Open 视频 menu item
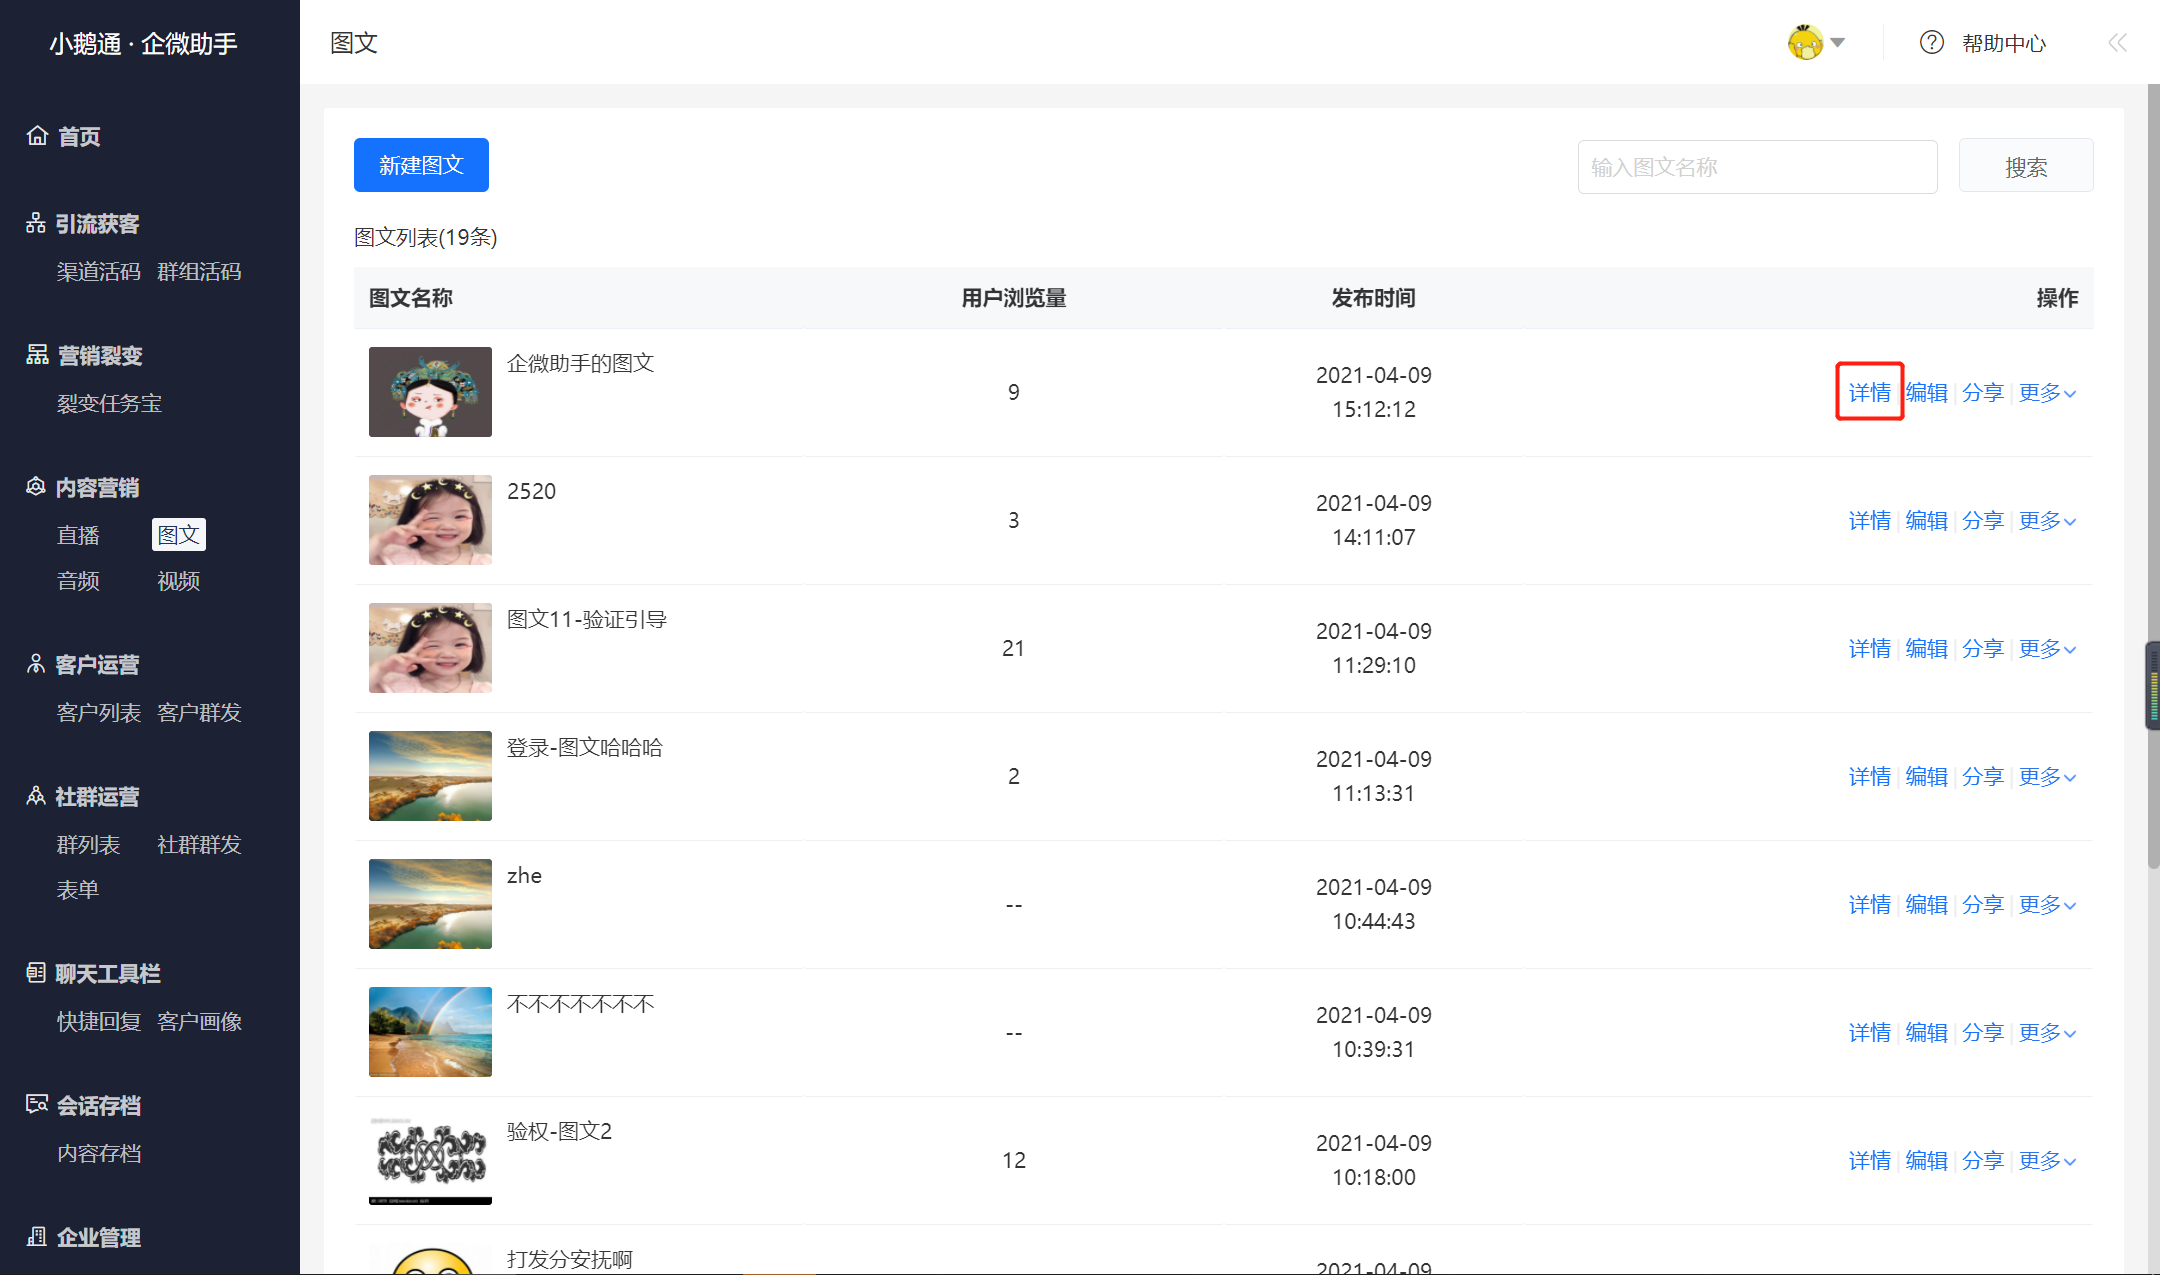The height and width of the screenshot is (1275, 2160). 179,581
